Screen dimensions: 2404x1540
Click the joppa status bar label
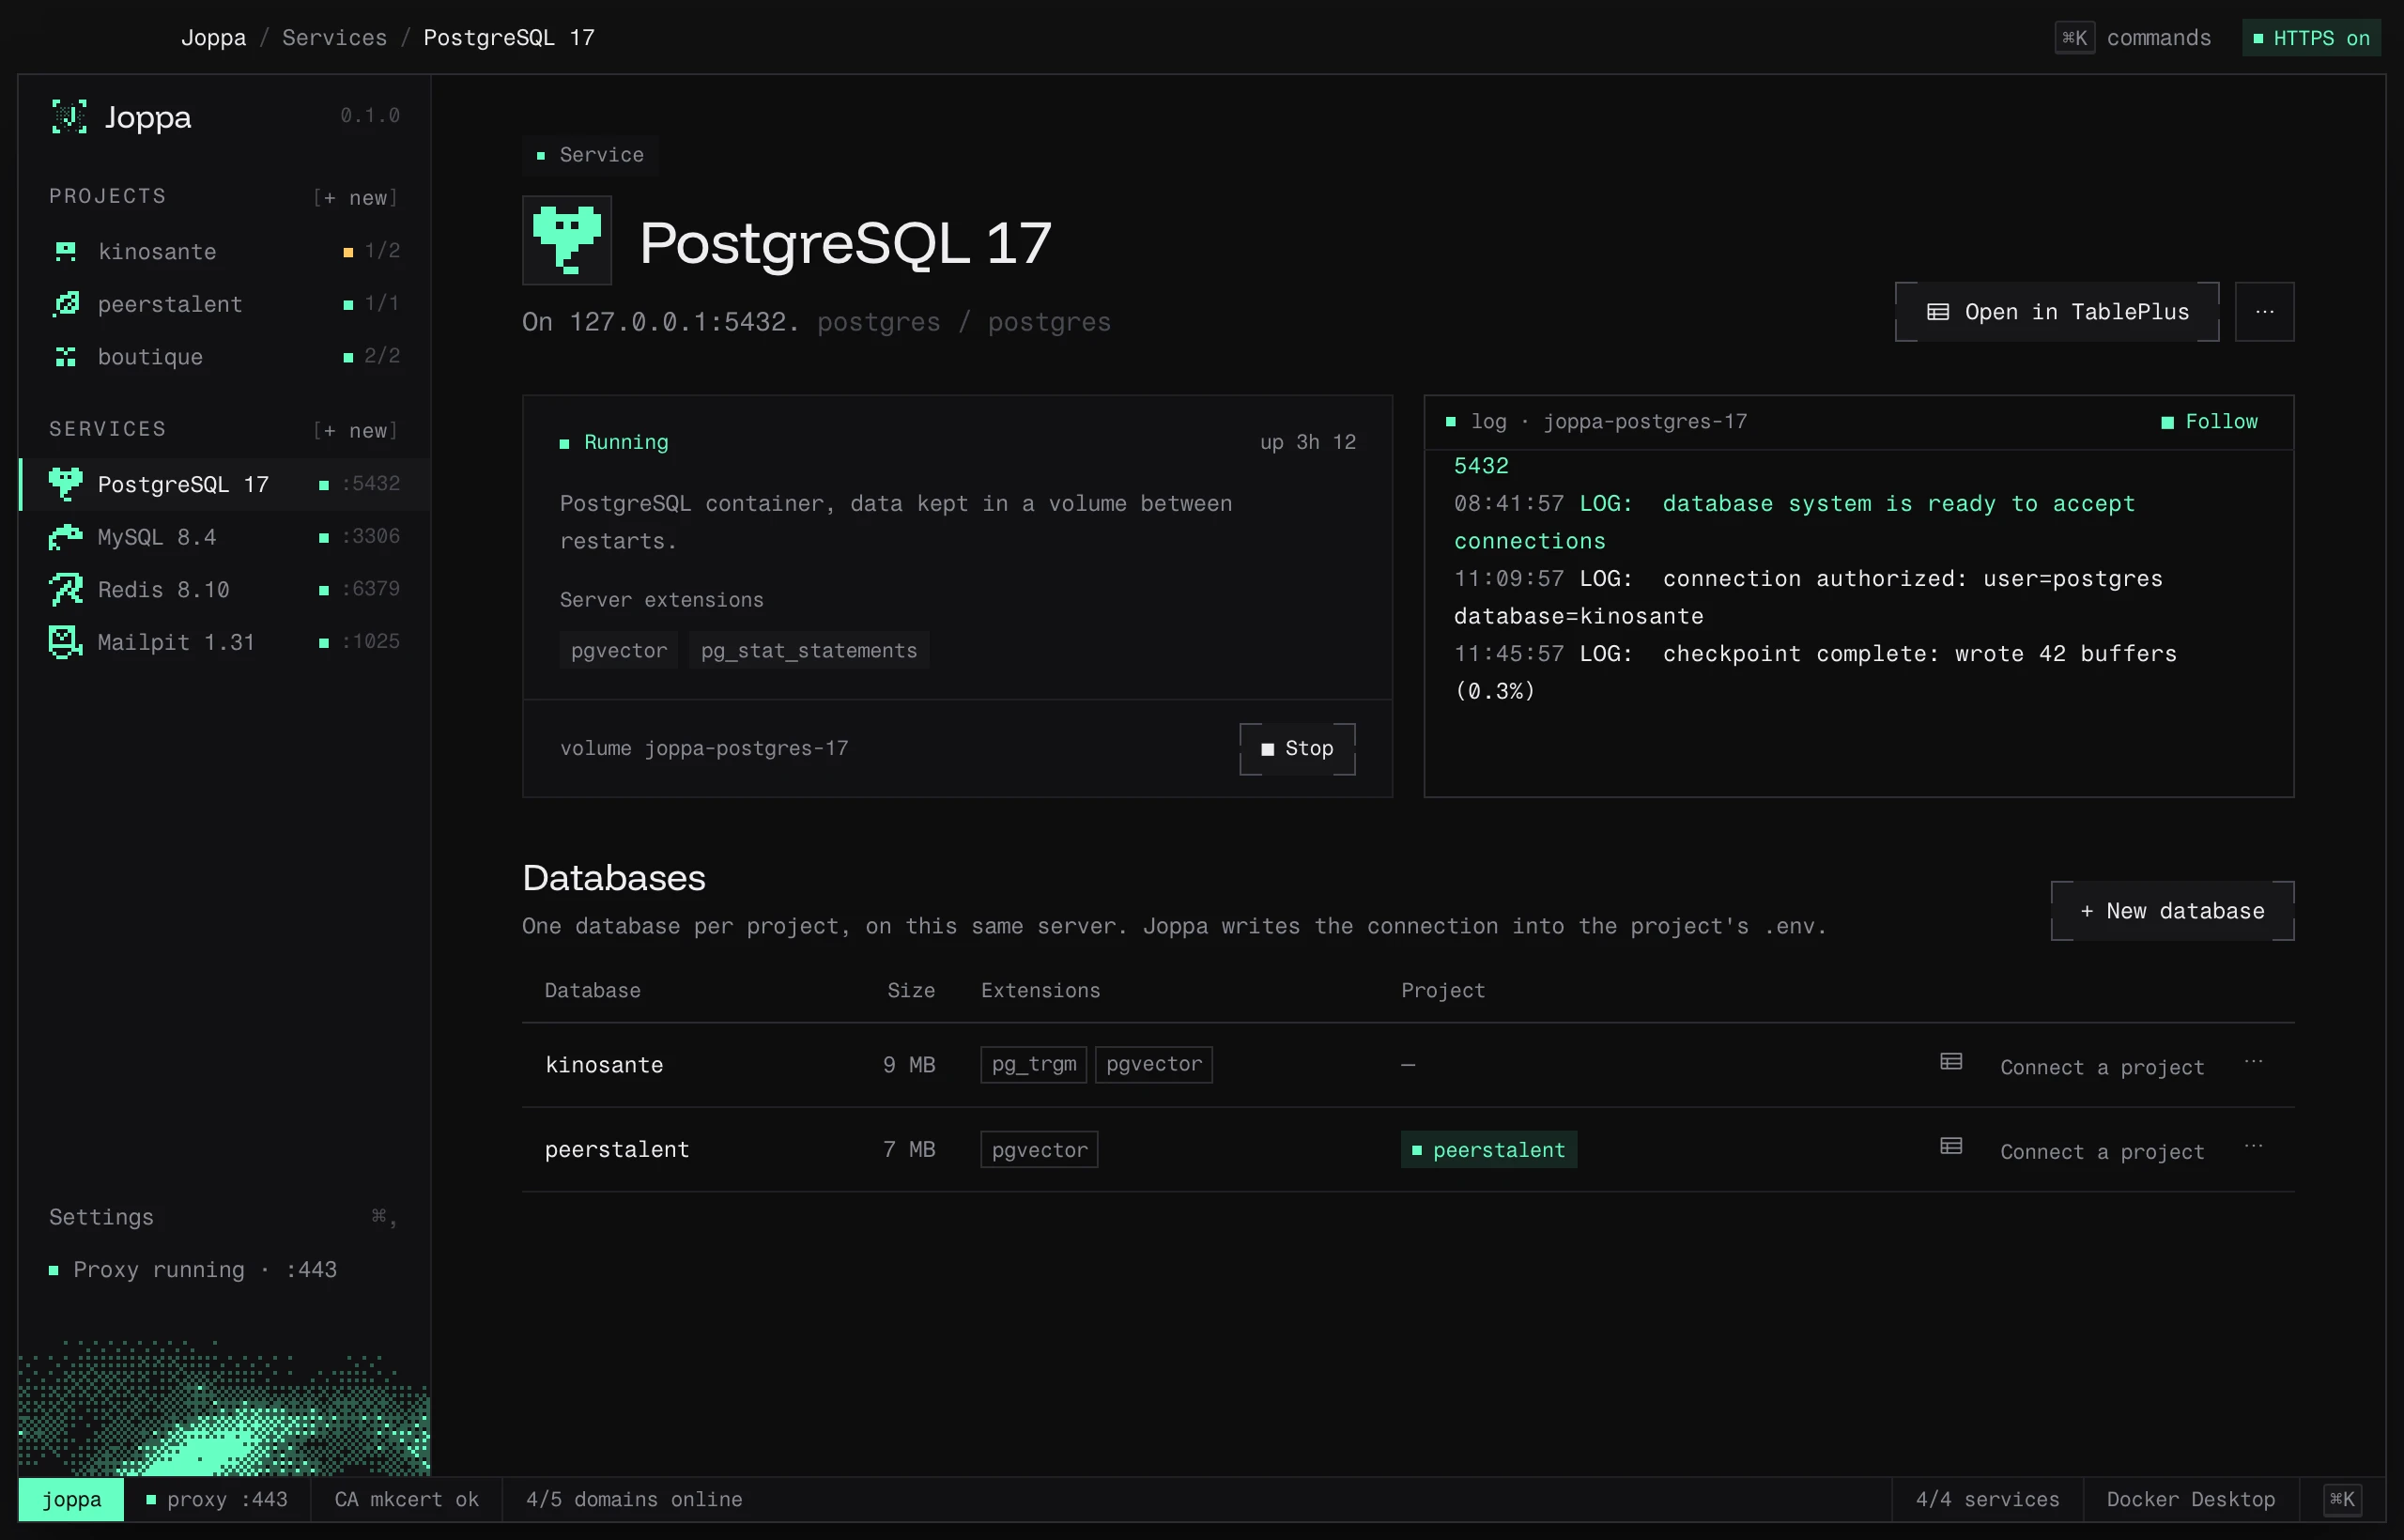71,1499
